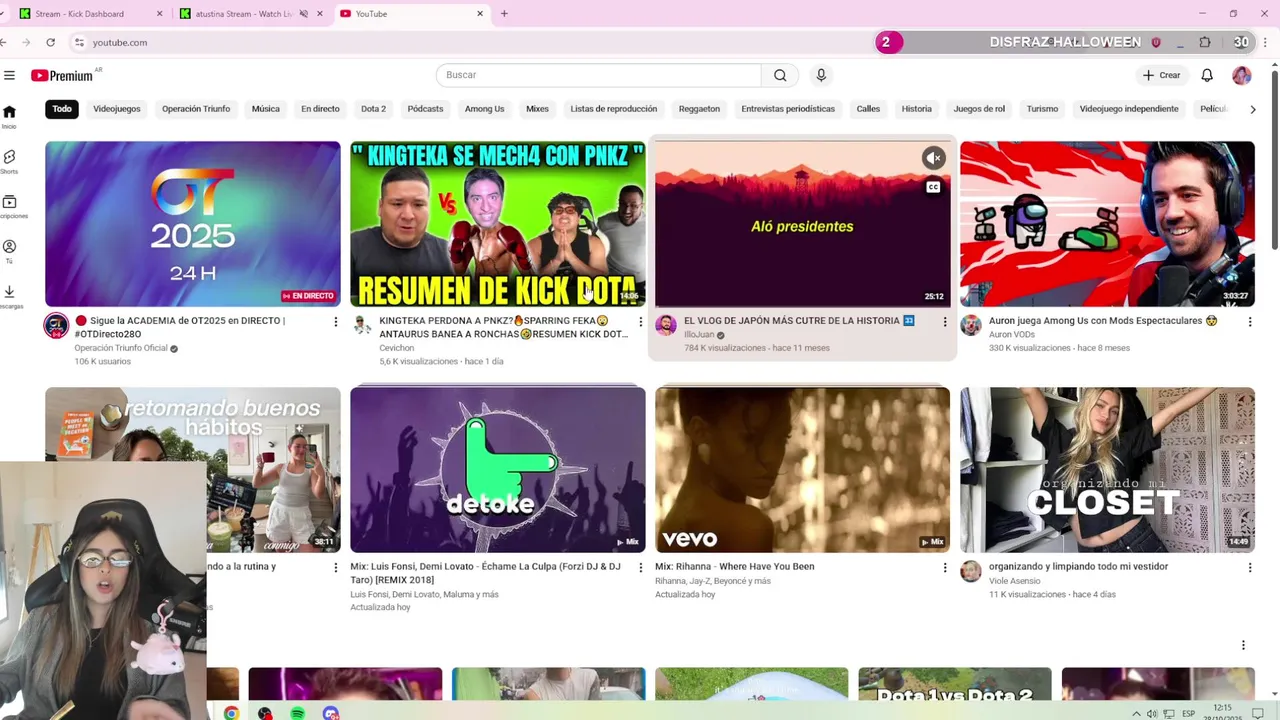Go to Inicio in the sidebar
The width and height of the screenshot is (1280, 720).
pyautogui.click(x=9, y=116)
